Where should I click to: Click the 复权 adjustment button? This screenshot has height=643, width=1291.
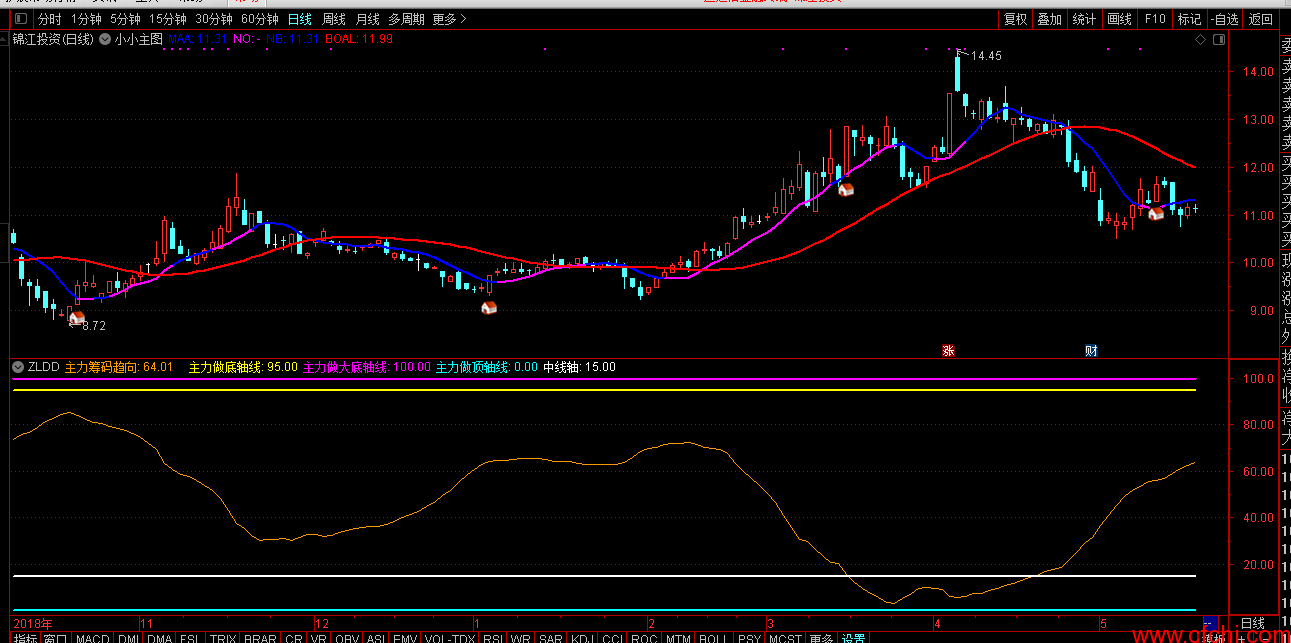pos(1015,19)
